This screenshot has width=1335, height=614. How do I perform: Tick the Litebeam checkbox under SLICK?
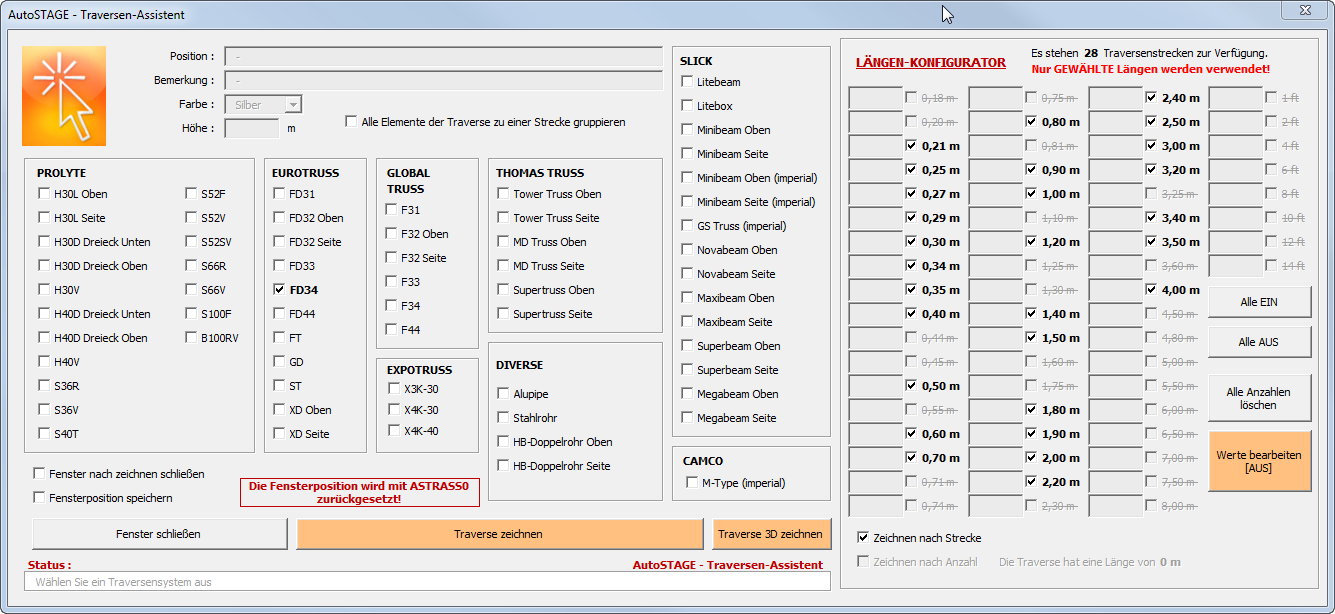pos(687,82)
